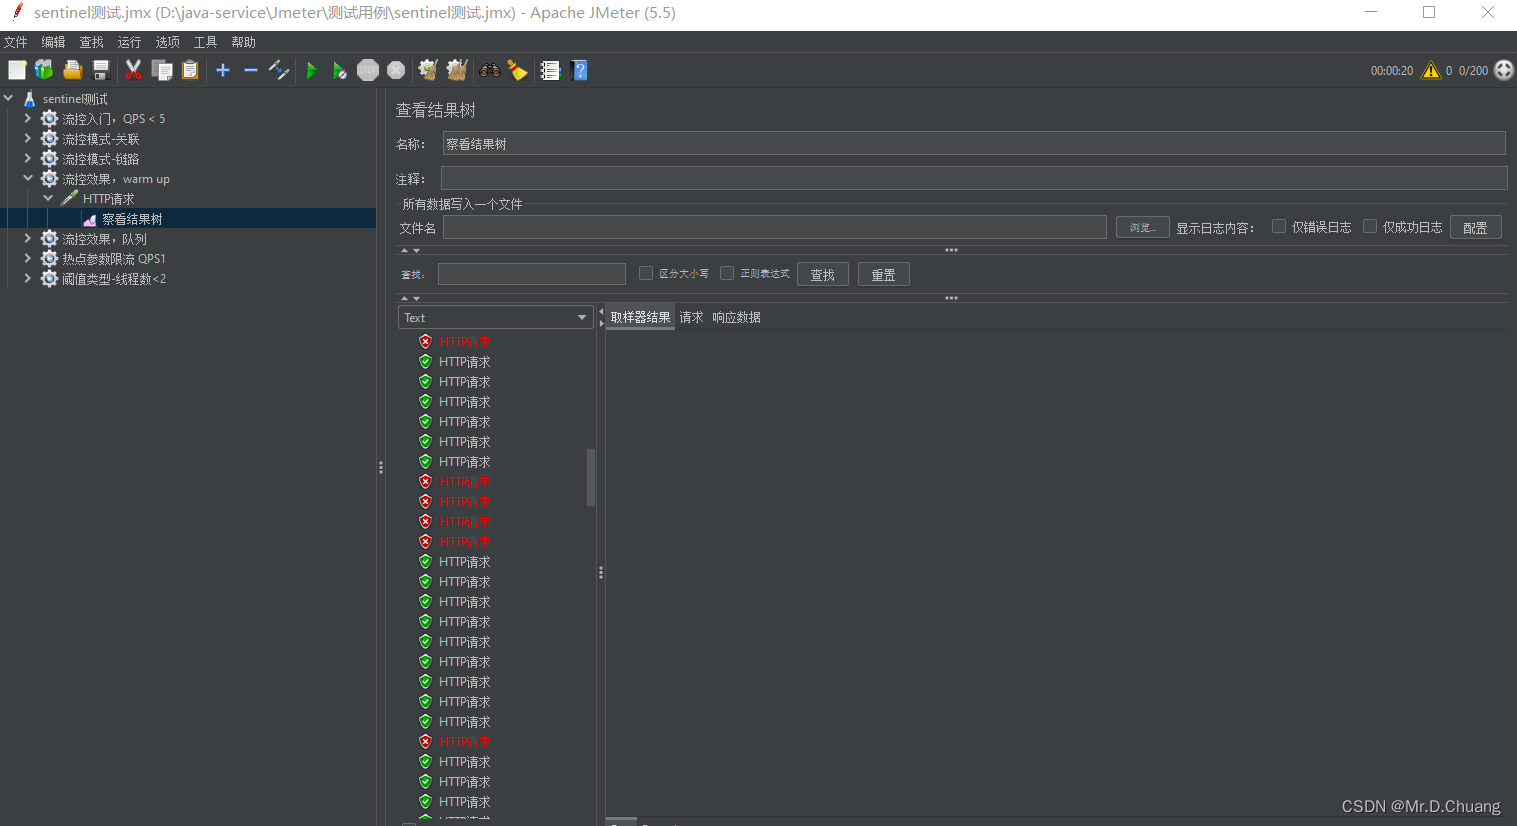
Task: Toggle enabled state with the toggle icon
Action: pos(279,70)
